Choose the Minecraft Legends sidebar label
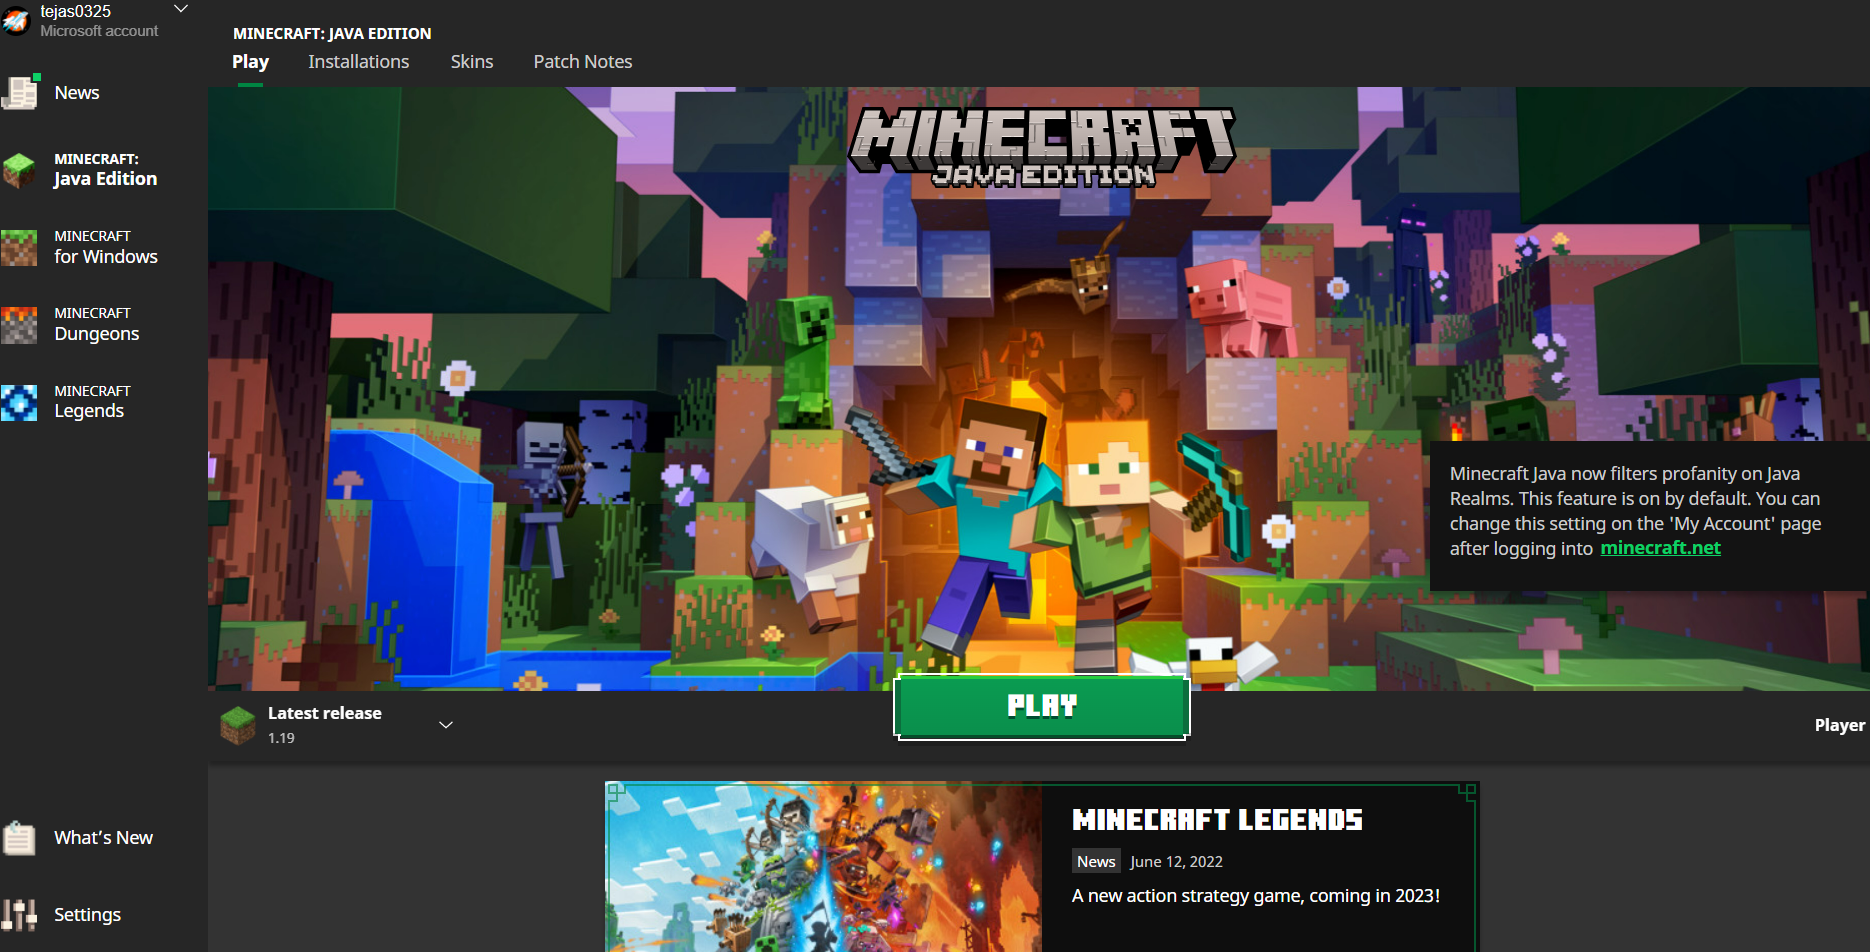The width and height of the screenshot is (1870, 952). 92,402
